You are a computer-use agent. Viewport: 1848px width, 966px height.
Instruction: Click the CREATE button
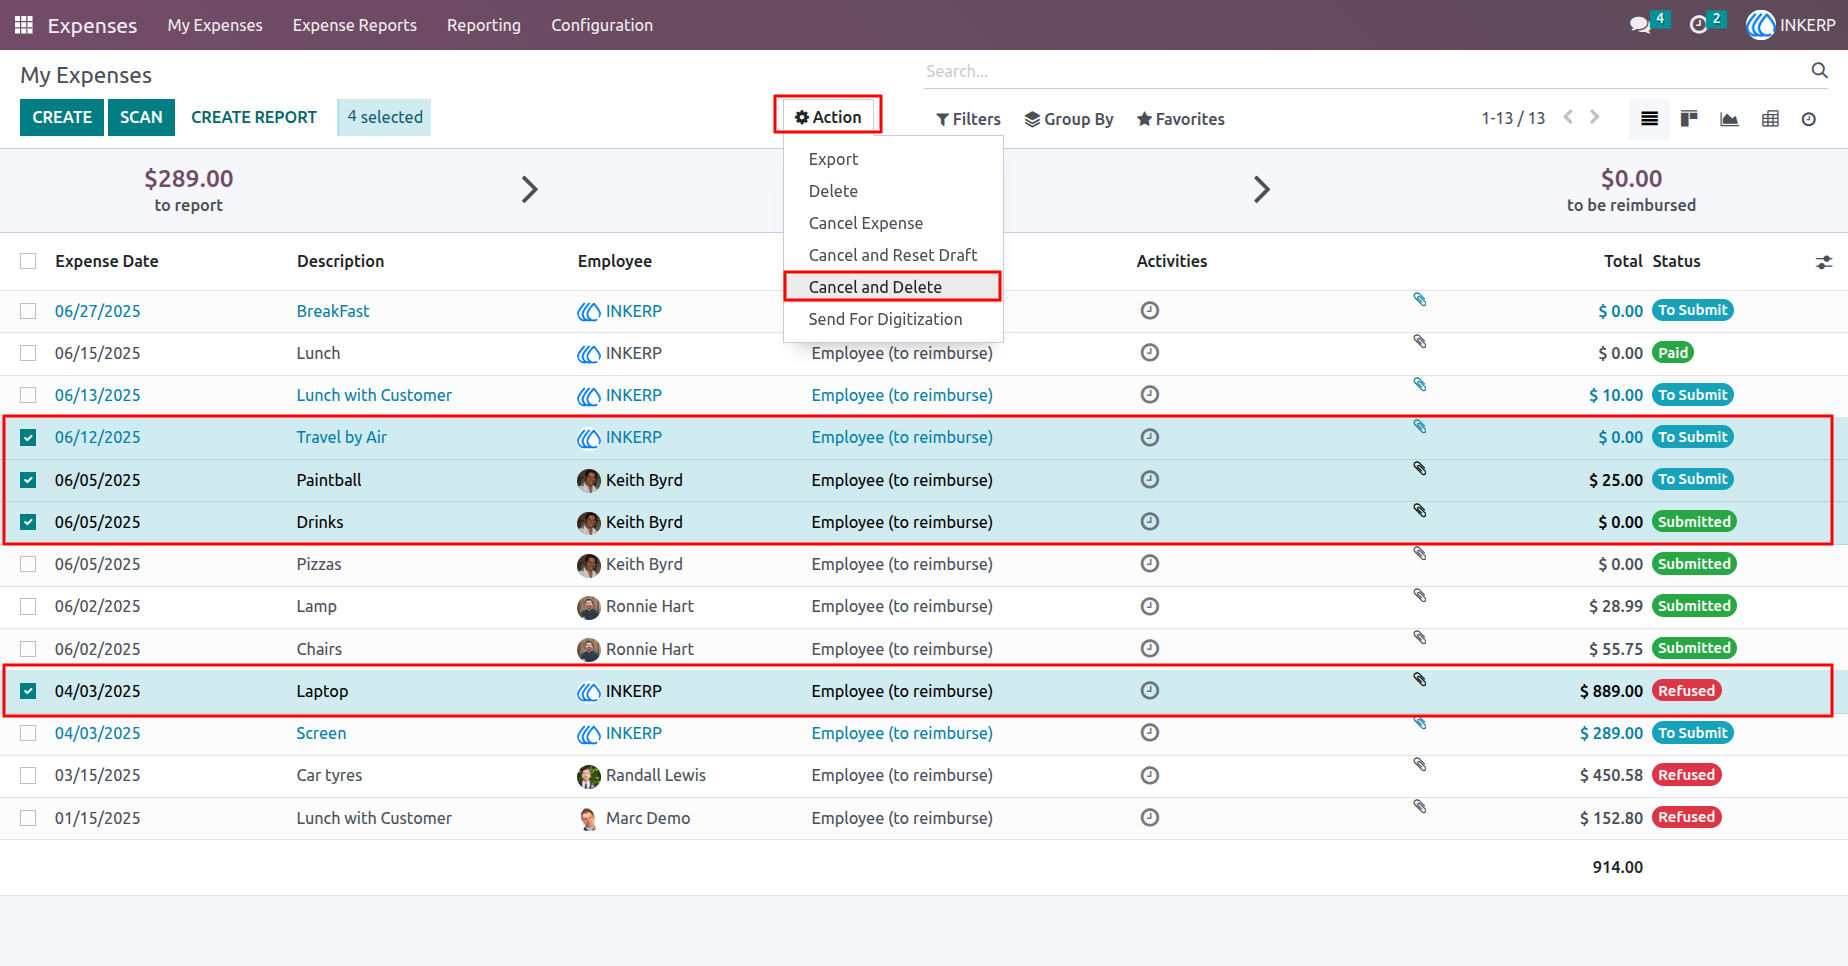62,117
